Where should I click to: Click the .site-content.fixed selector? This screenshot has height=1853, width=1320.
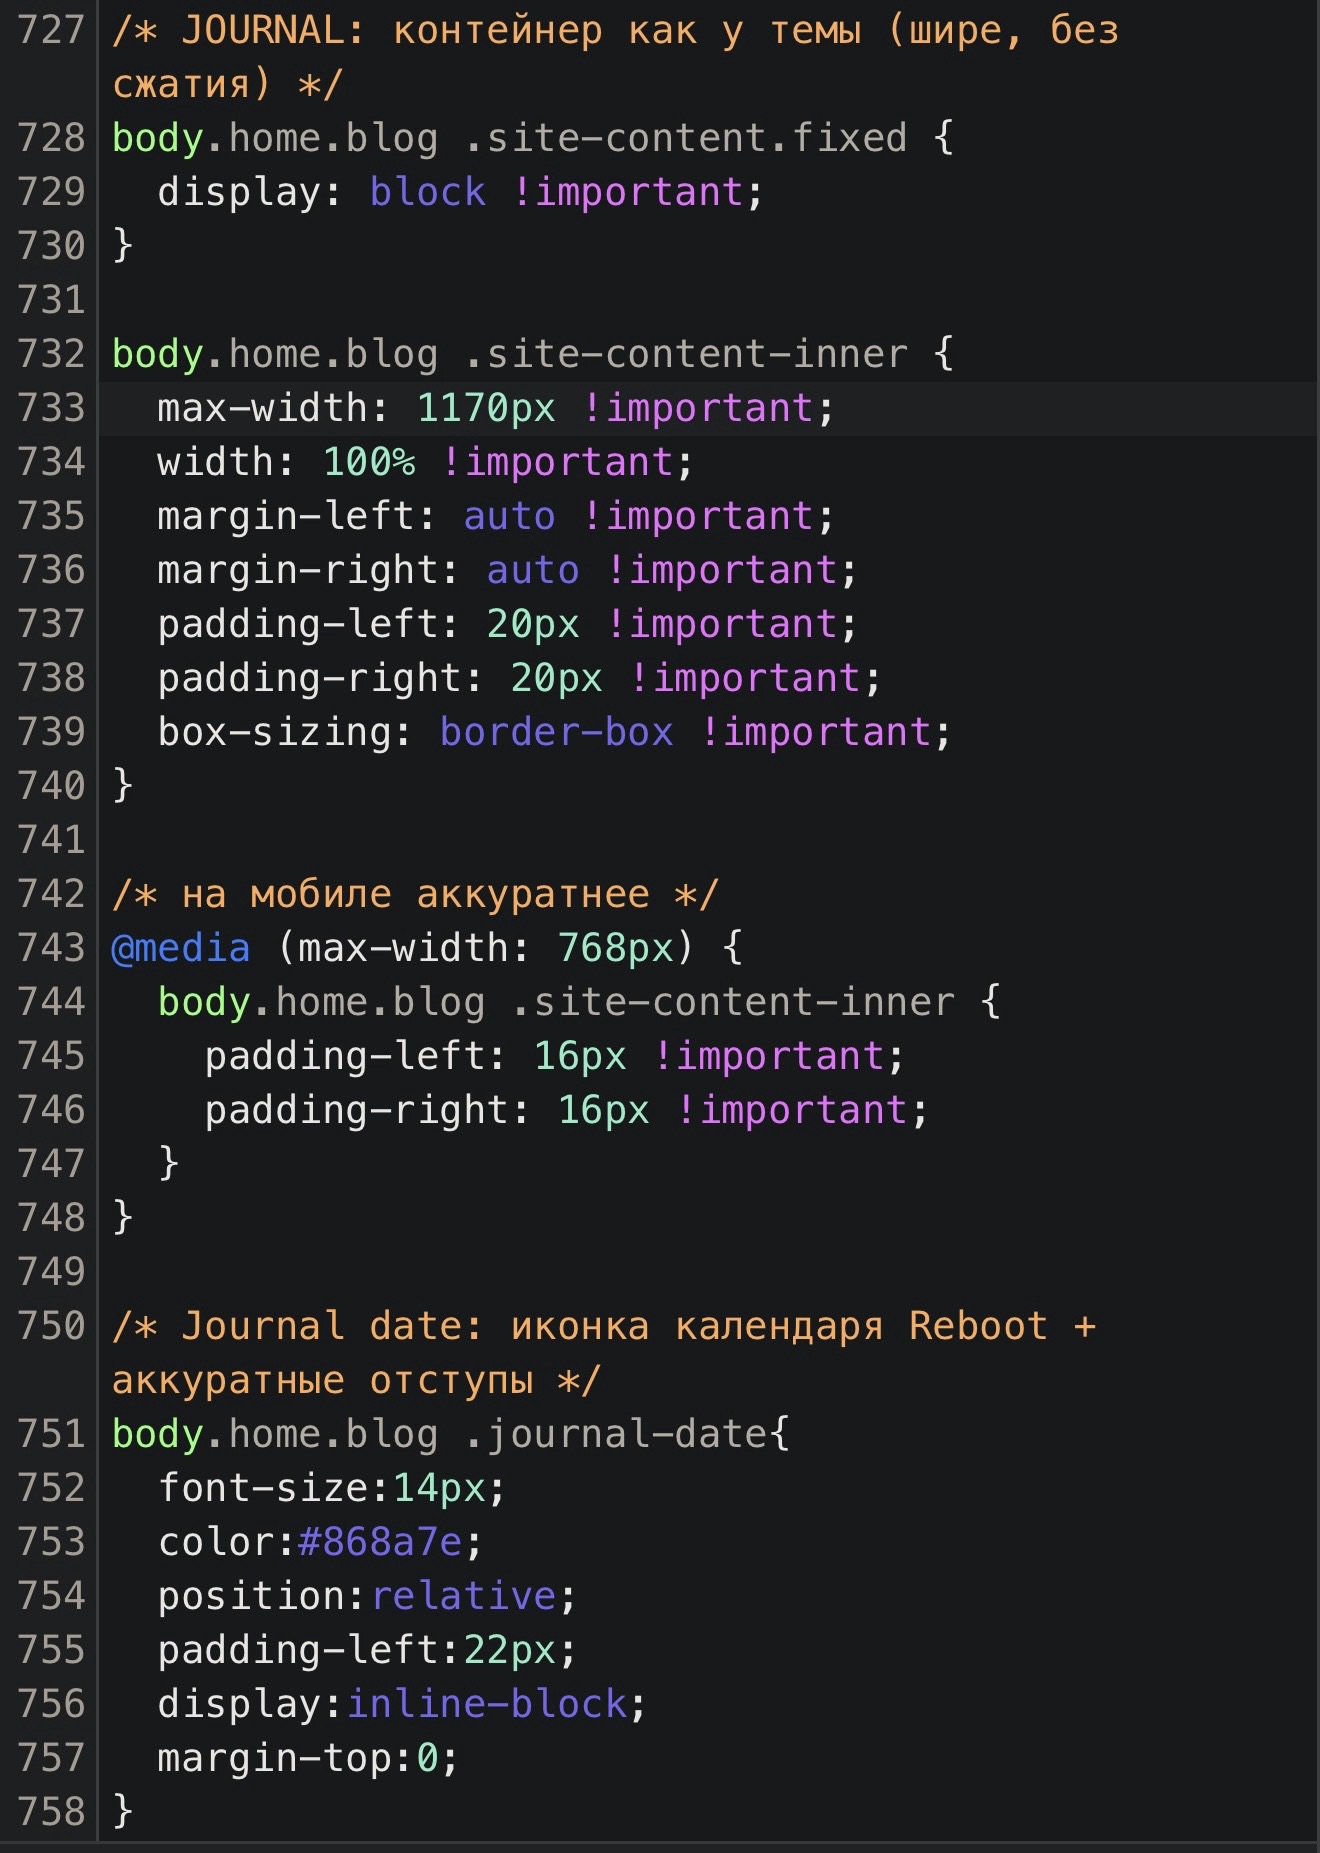tap(686, 138)
